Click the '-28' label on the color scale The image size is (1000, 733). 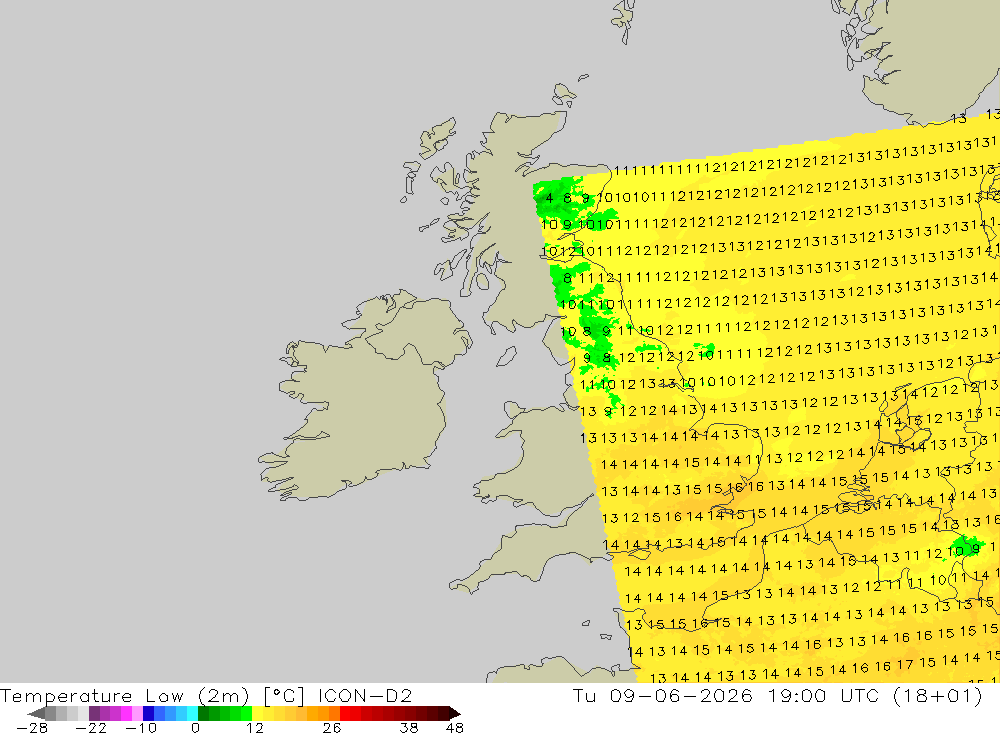pyautogui.click(x=32, y=728)
